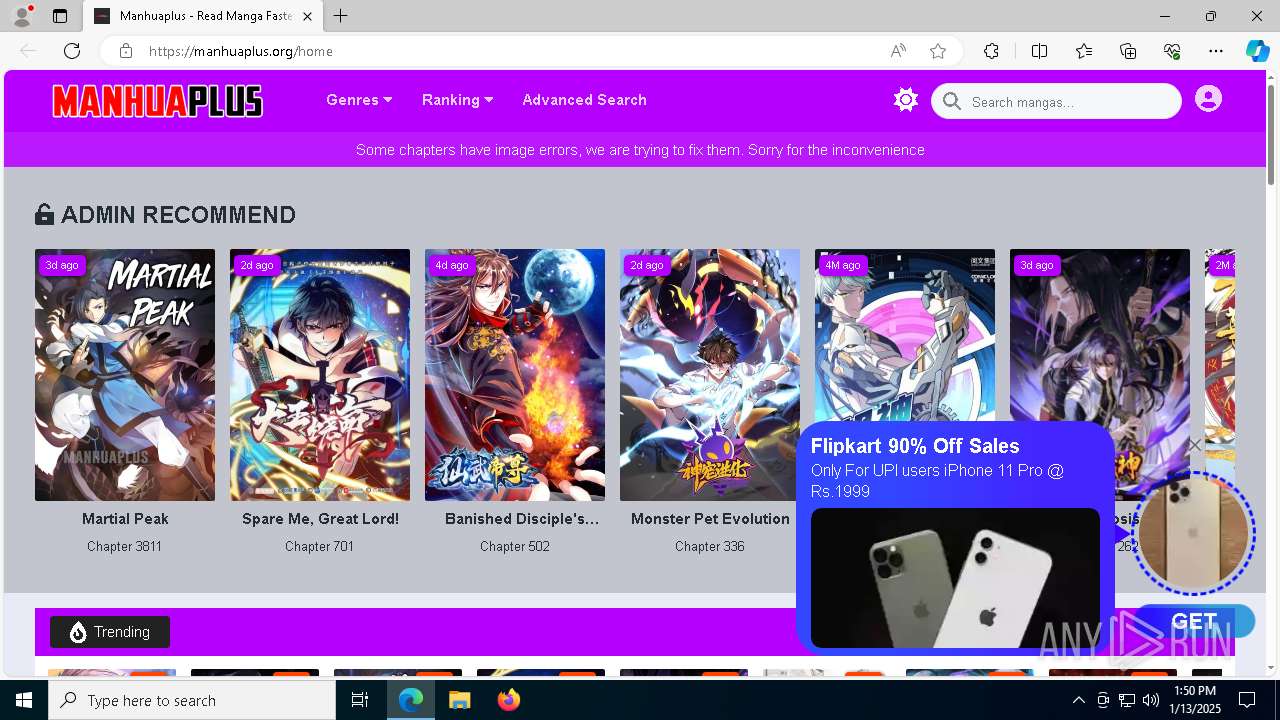Click the browser back arrow

click(x=28, y=51)
